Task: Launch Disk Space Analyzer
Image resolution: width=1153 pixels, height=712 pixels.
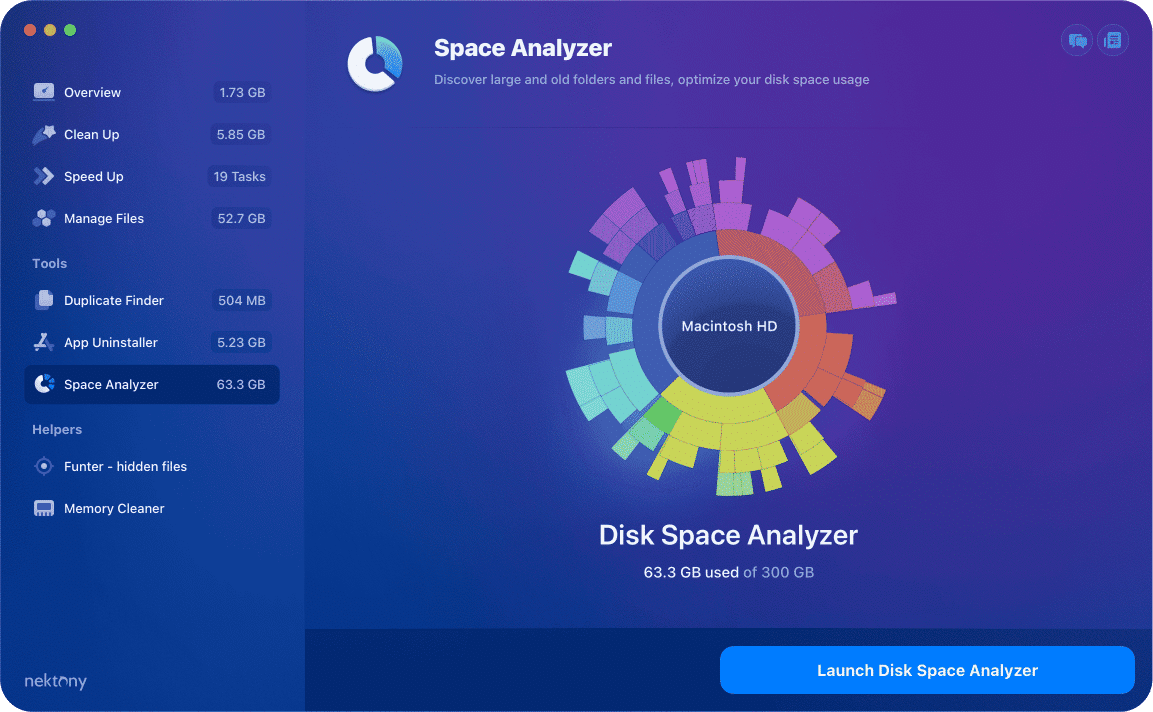Action: coord(927,670)
